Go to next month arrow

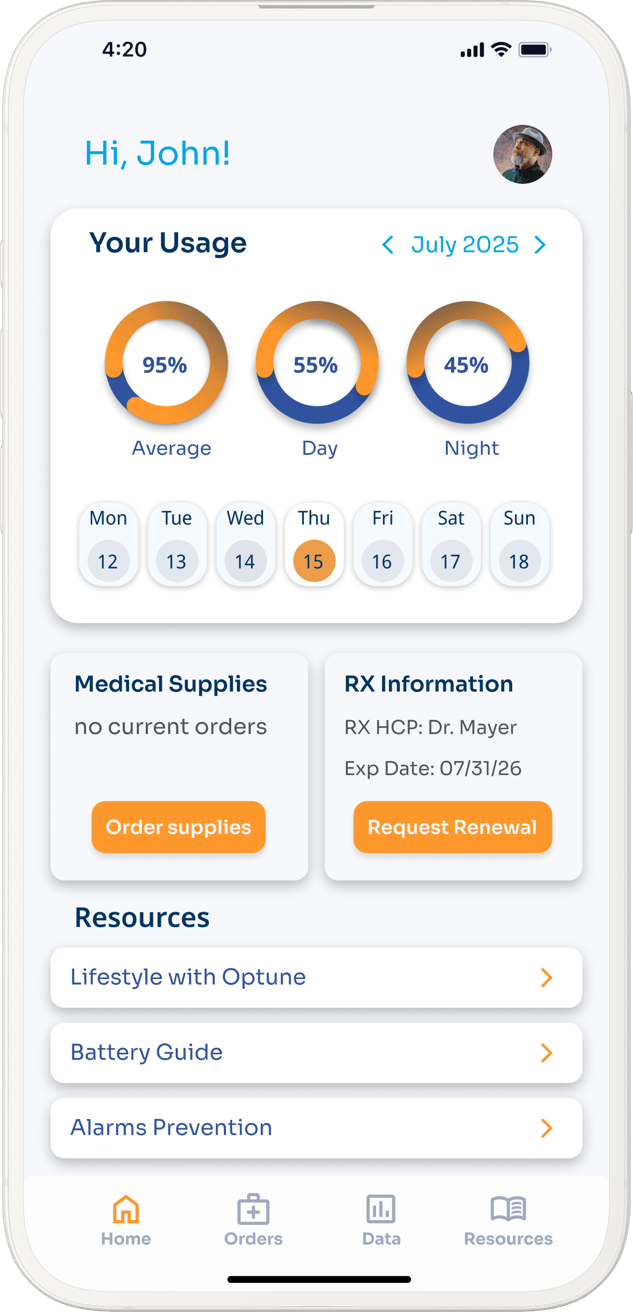pos(540,245)
